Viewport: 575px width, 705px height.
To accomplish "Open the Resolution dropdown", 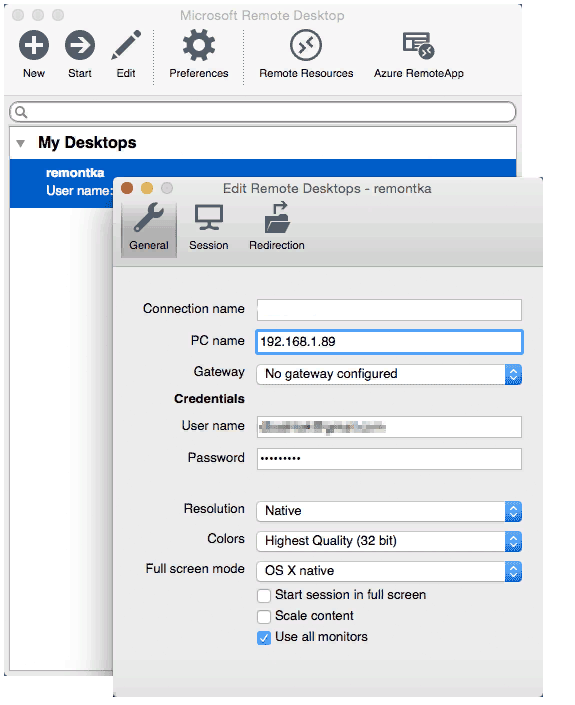I will 389,511.
